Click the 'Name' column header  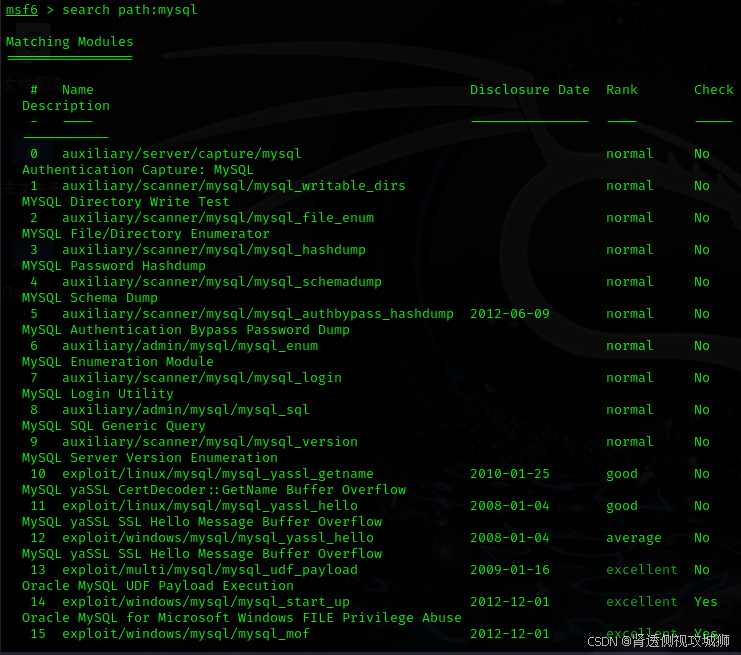coord(78,90)
